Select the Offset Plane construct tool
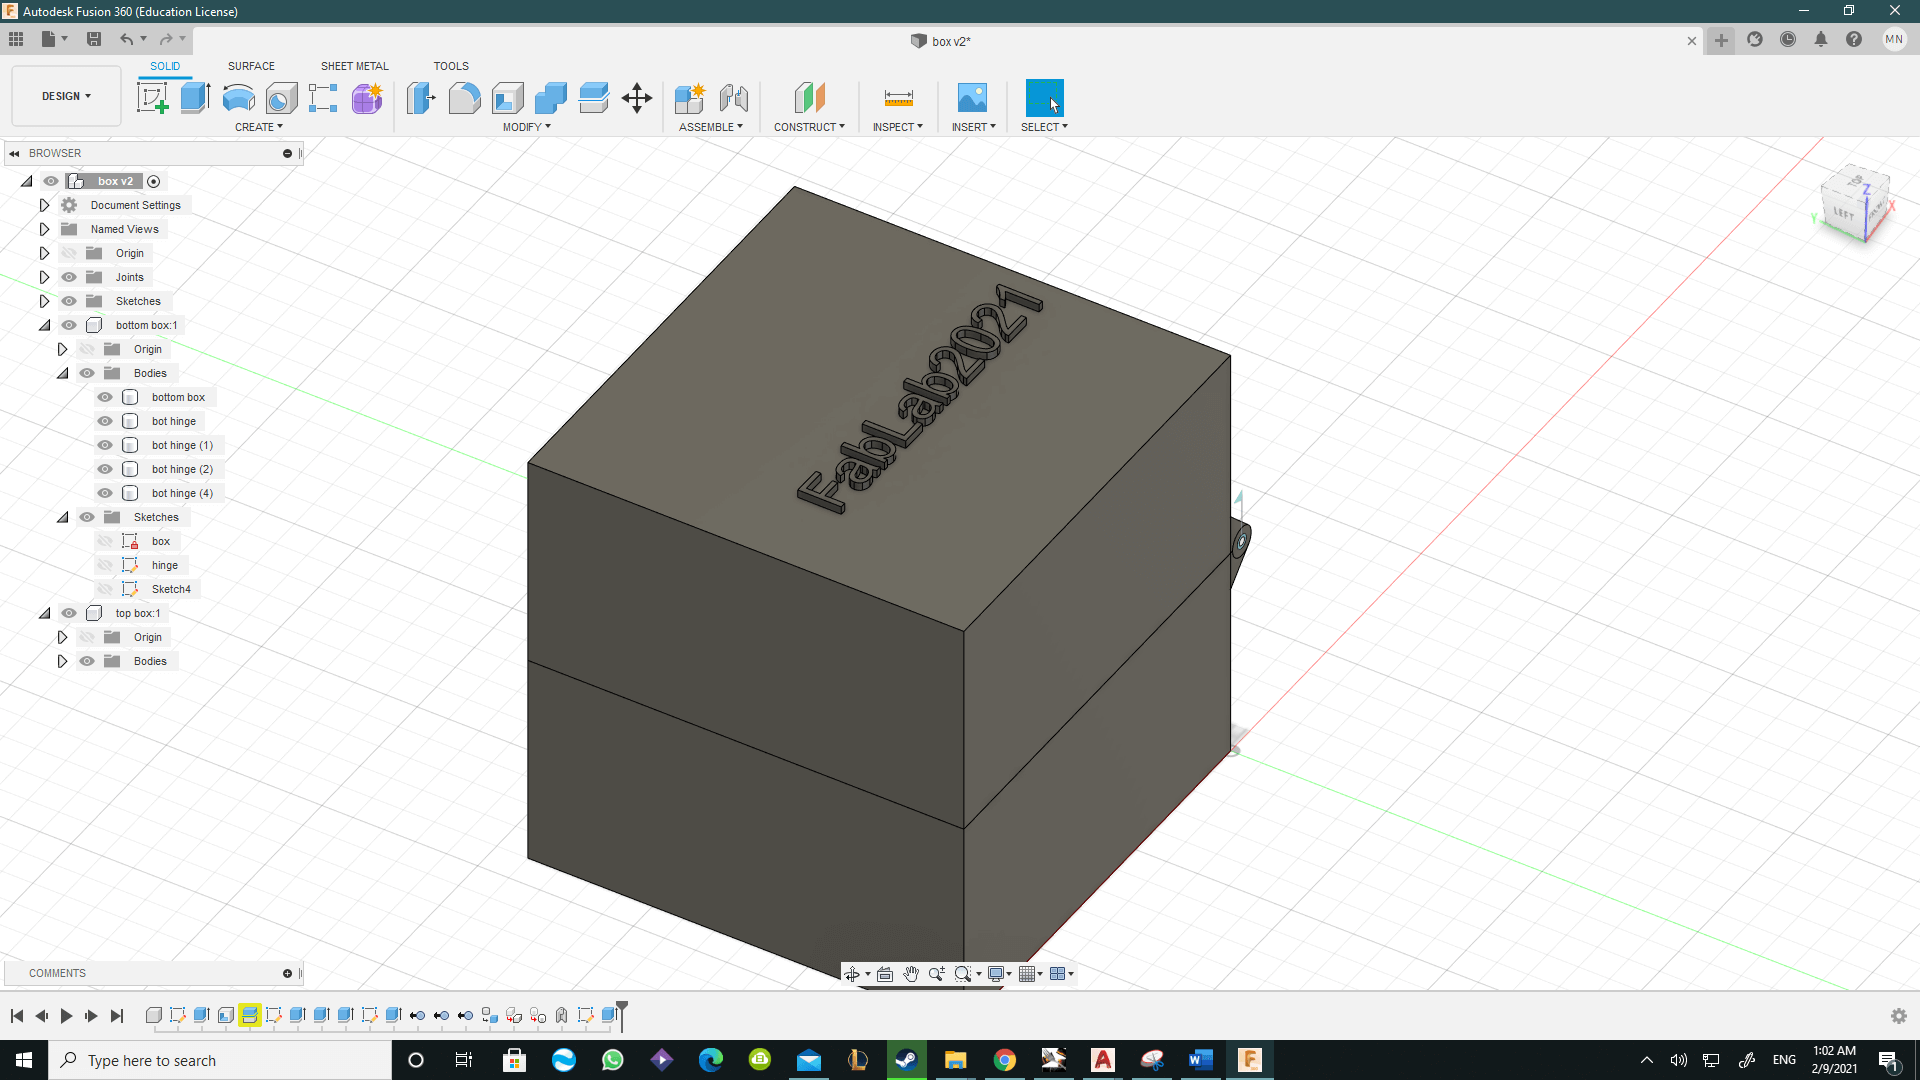Image resolution: width=1920 pixels, height=1080 pixels. click(x=809, y=98)
